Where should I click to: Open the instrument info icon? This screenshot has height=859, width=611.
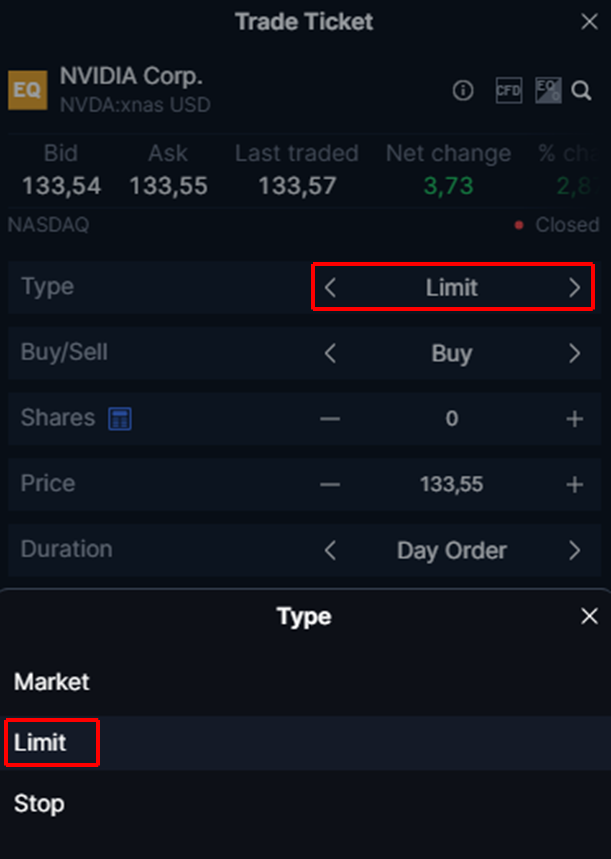pos(462,91)
